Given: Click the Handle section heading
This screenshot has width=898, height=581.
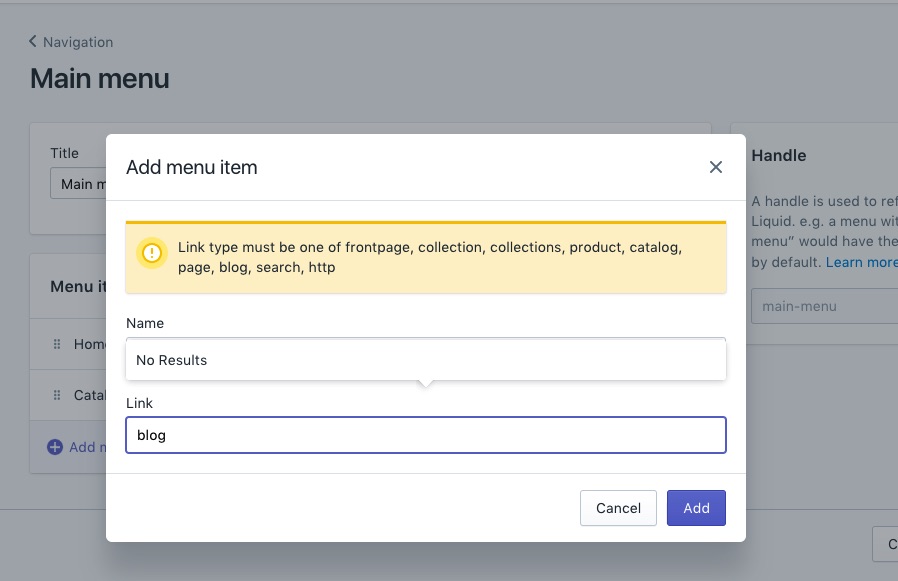Looking at the screenshot, I should tap(778, 155).
